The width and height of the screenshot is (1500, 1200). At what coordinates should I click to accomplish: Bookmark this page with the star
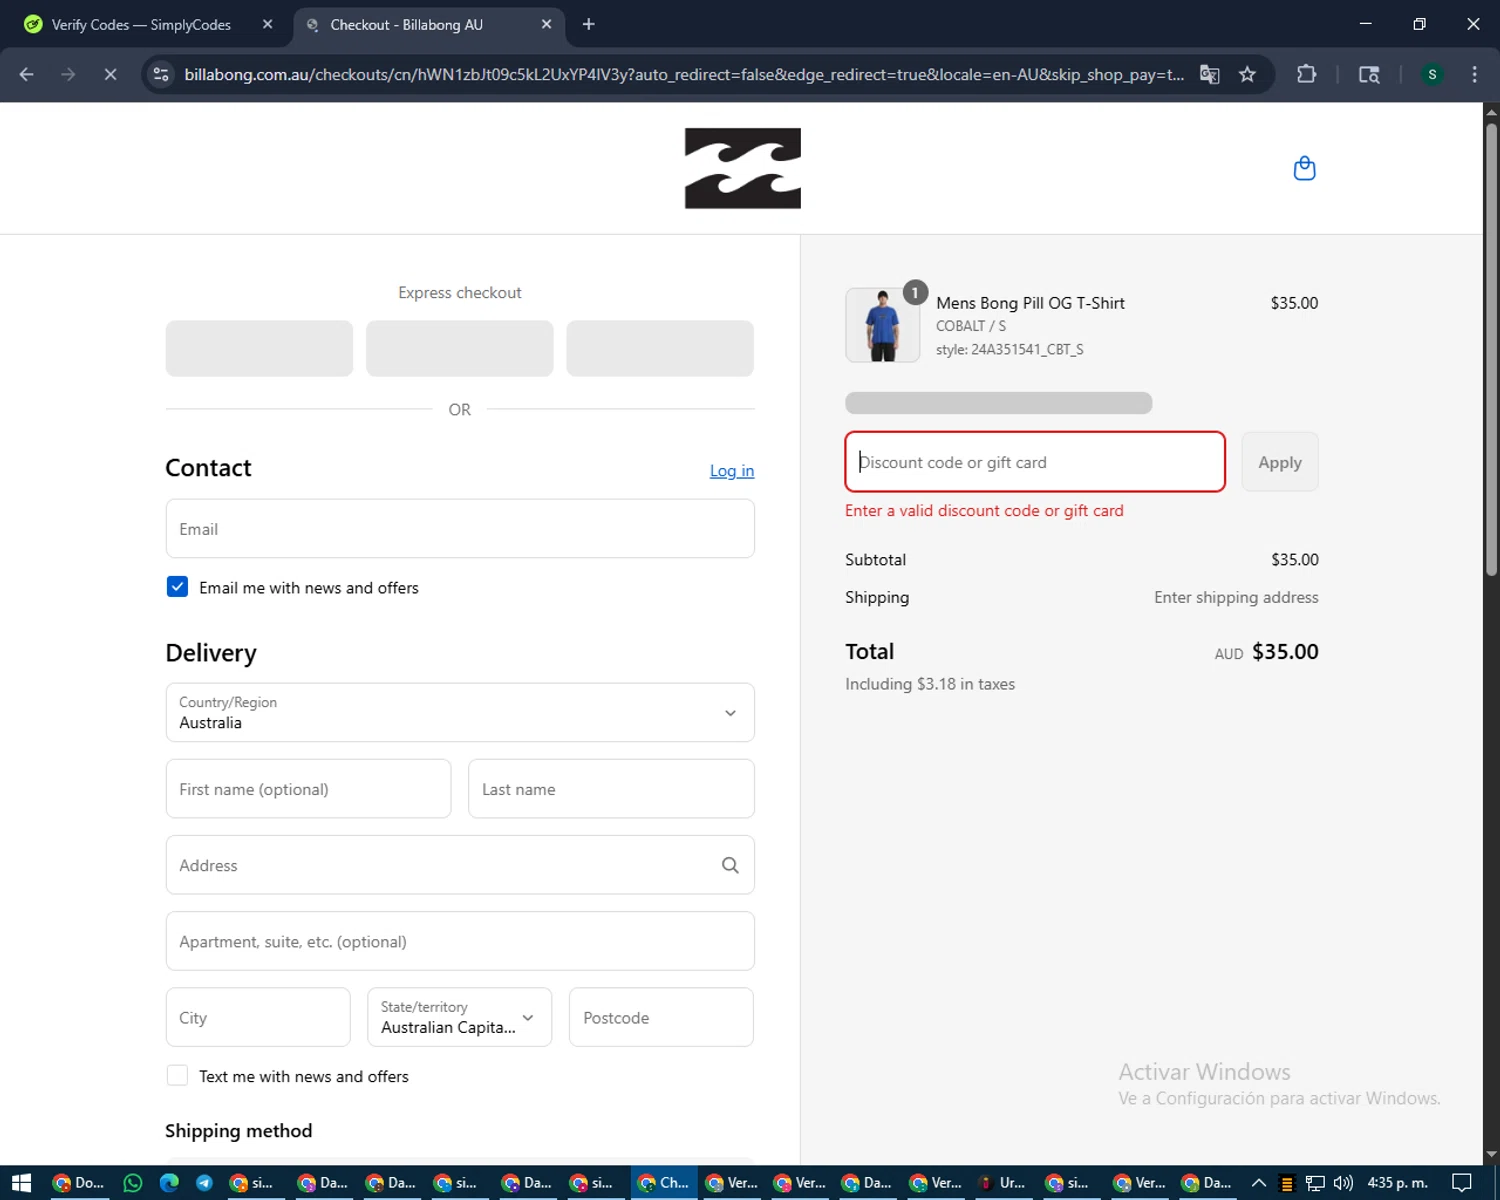point(1247,74)
